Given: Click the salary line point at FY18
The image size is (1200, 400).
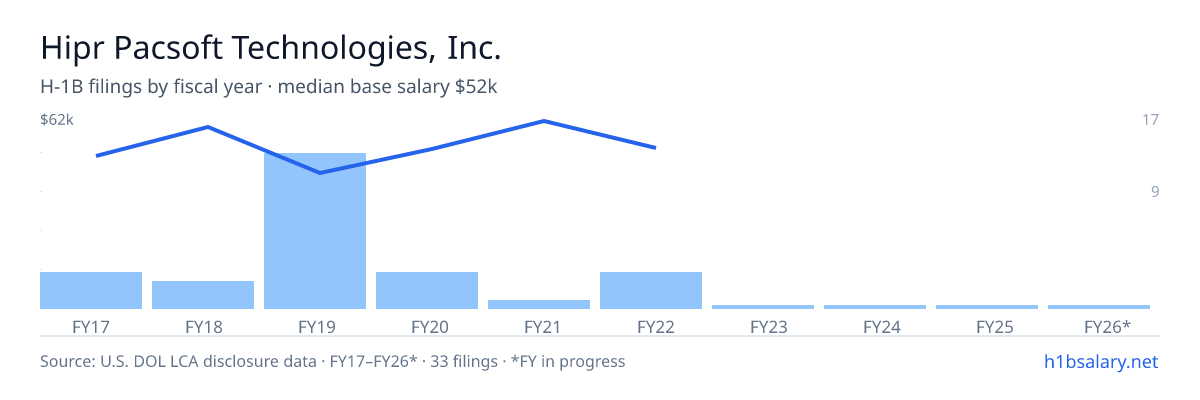Looking at the screenshot, I should (x=207, y=127).
